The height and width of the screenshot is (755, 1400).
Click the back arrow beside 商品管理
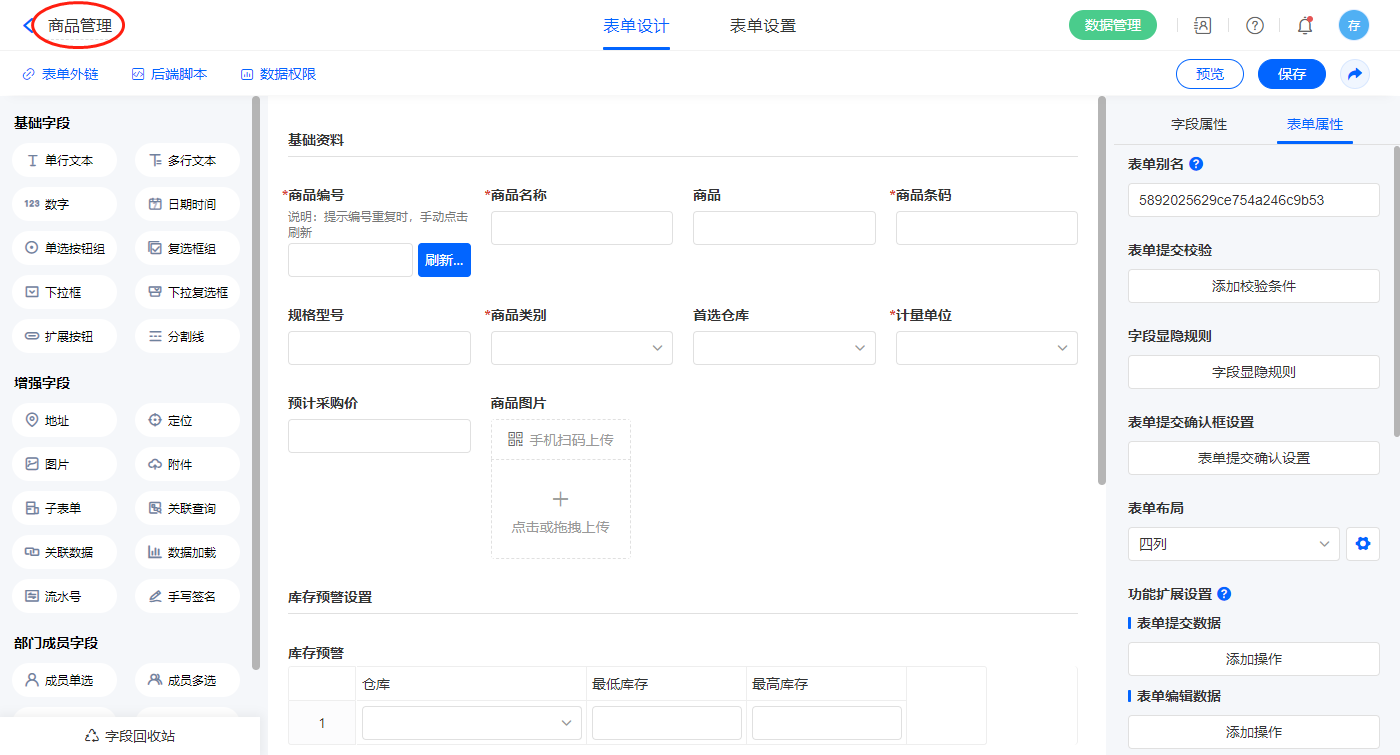click(x=28, y=26)
